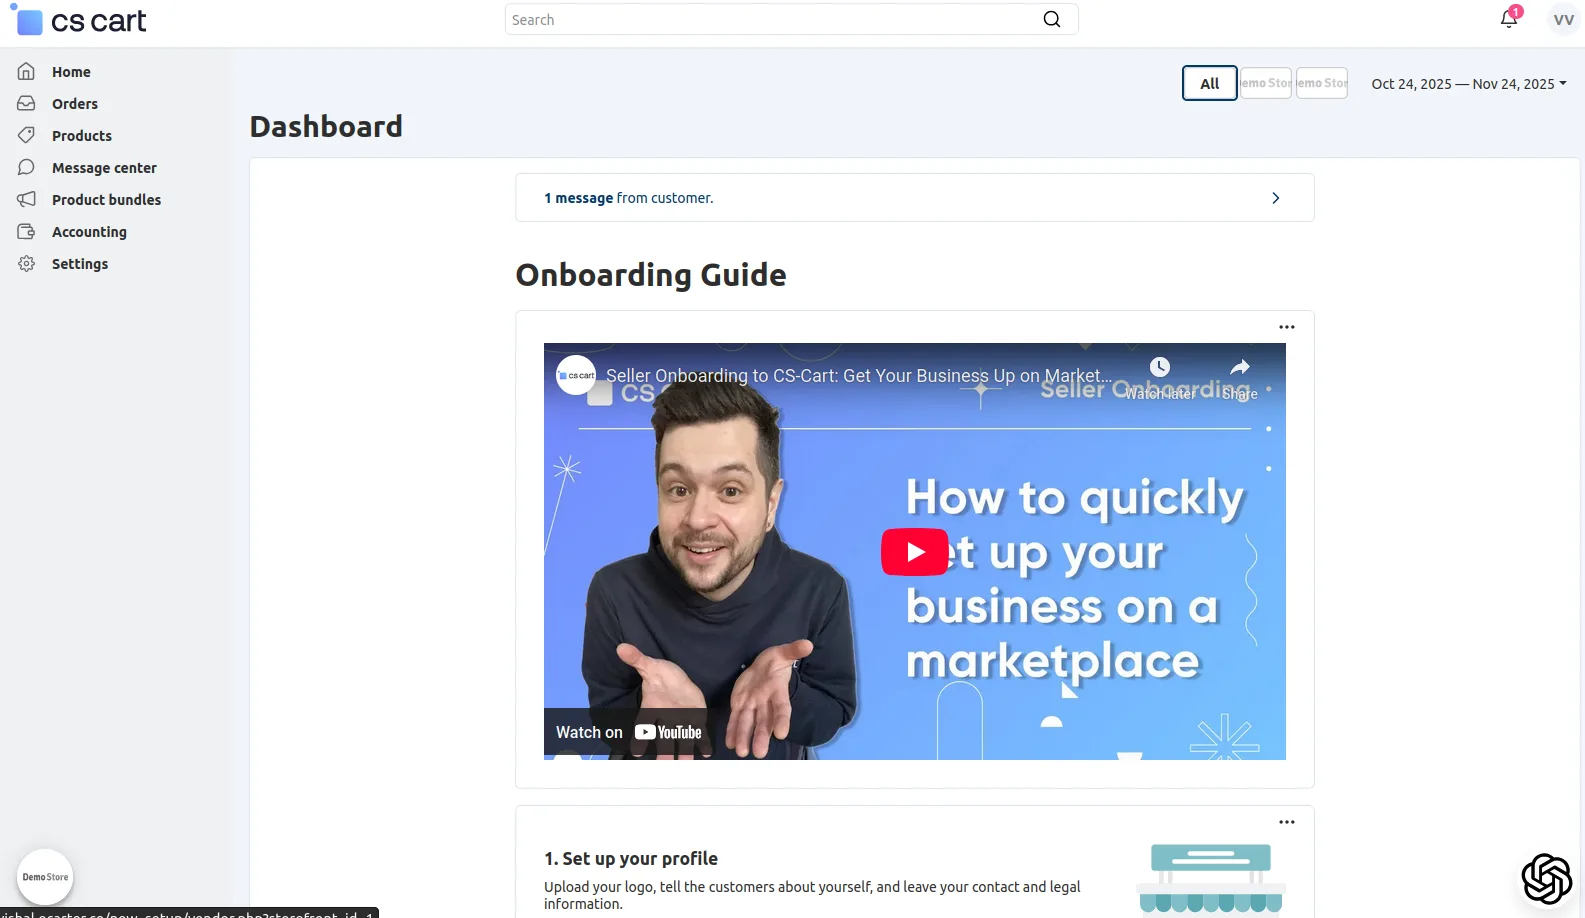The height and width of the screenshot is (918, 1585).
Task: Click the cs cart channel avatar on video
Action: [x=576, y=376]
